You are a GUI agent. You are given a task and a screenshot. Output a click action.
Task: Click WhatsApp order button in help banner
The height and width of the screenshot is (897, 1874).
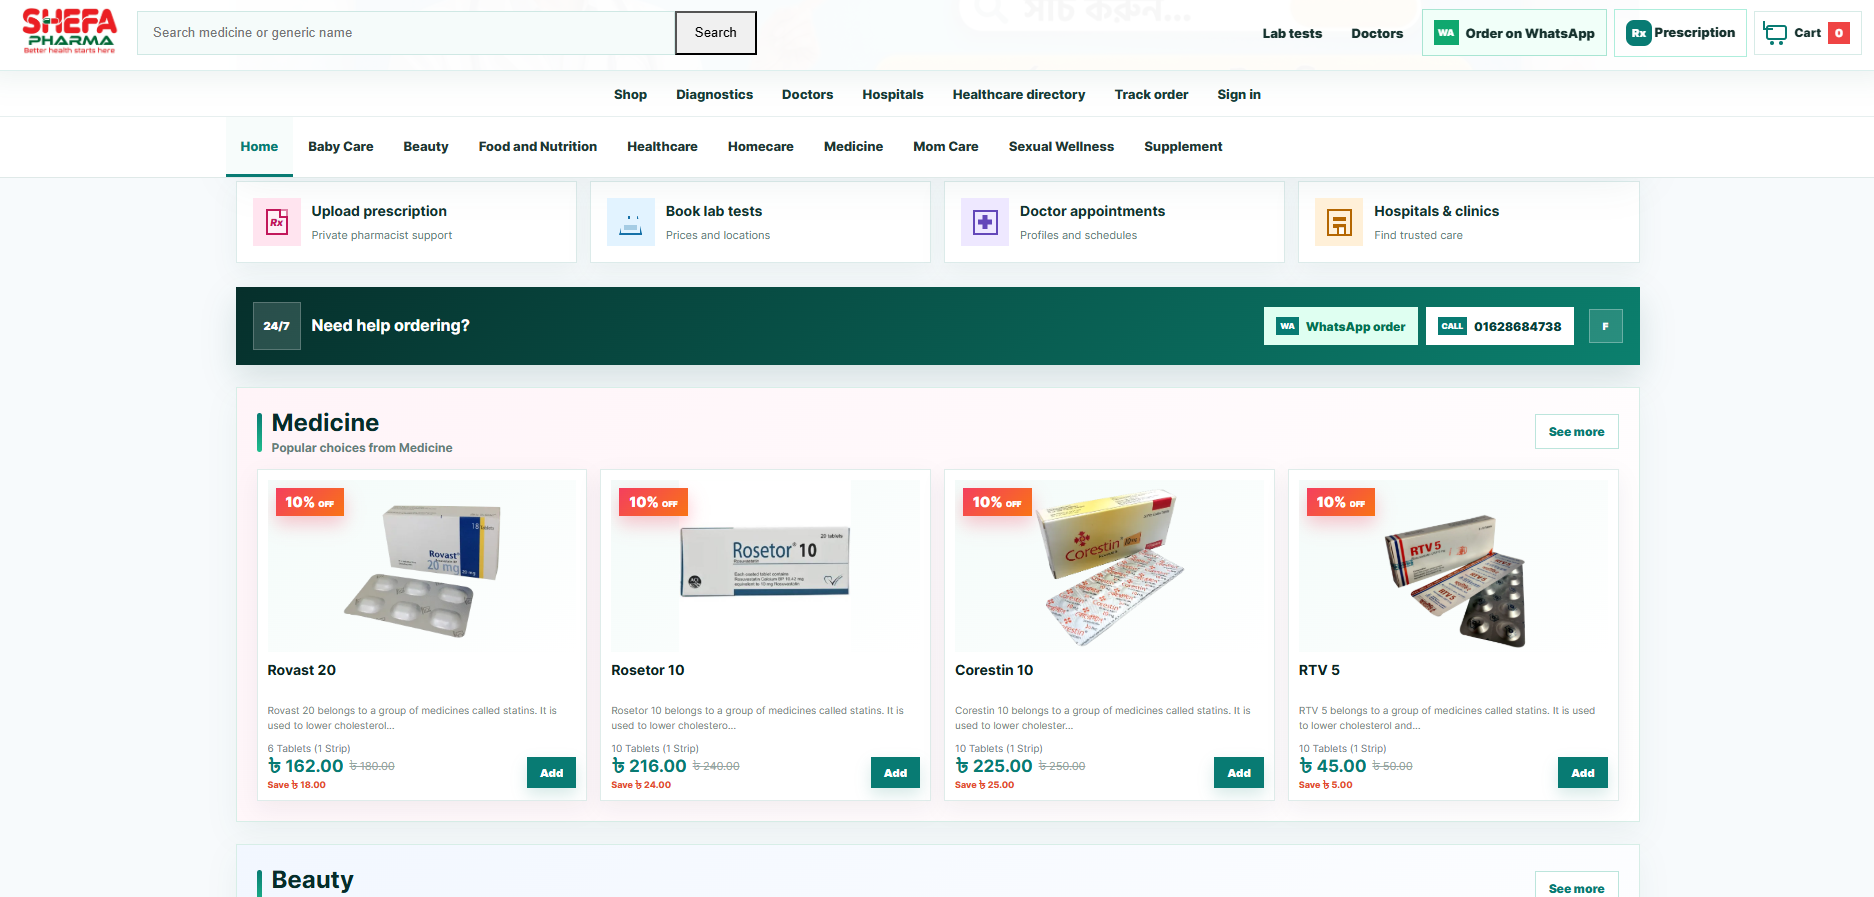(x=1341, y=326)
